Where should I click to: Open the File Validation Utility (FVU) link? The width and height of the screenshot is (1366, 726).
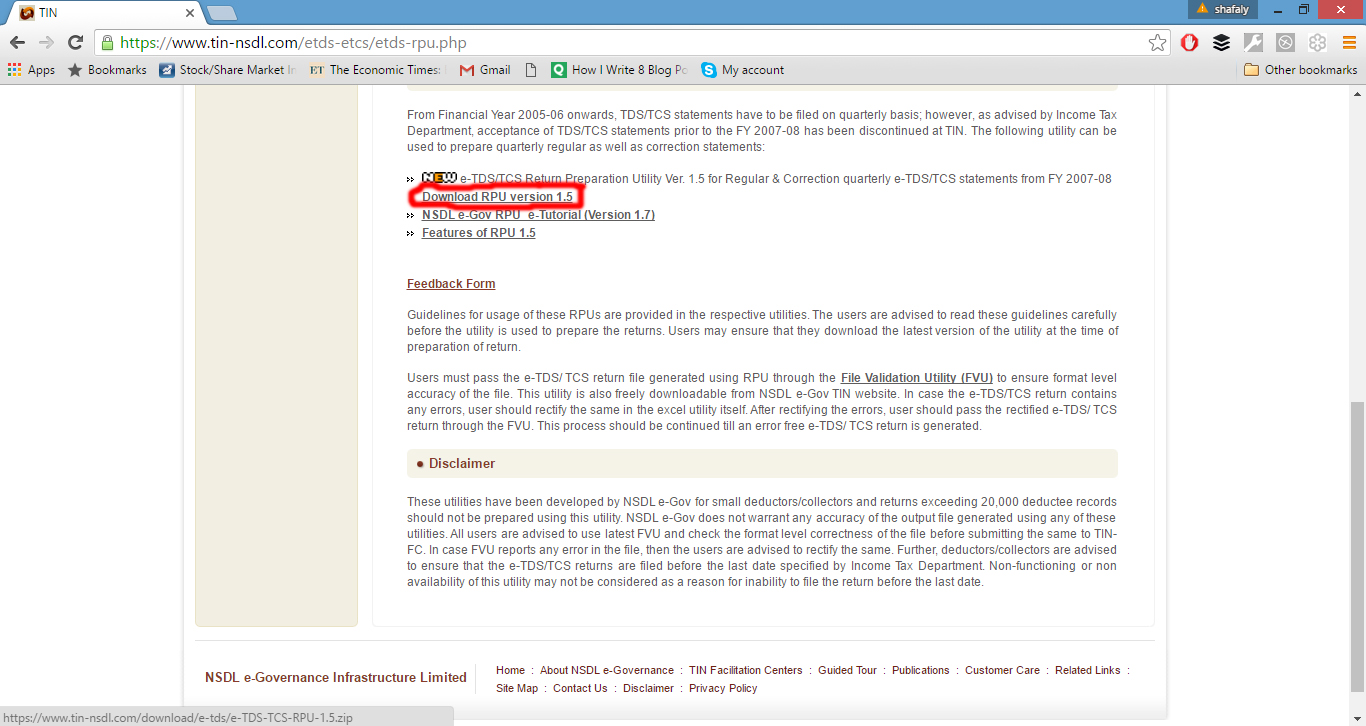917,378
